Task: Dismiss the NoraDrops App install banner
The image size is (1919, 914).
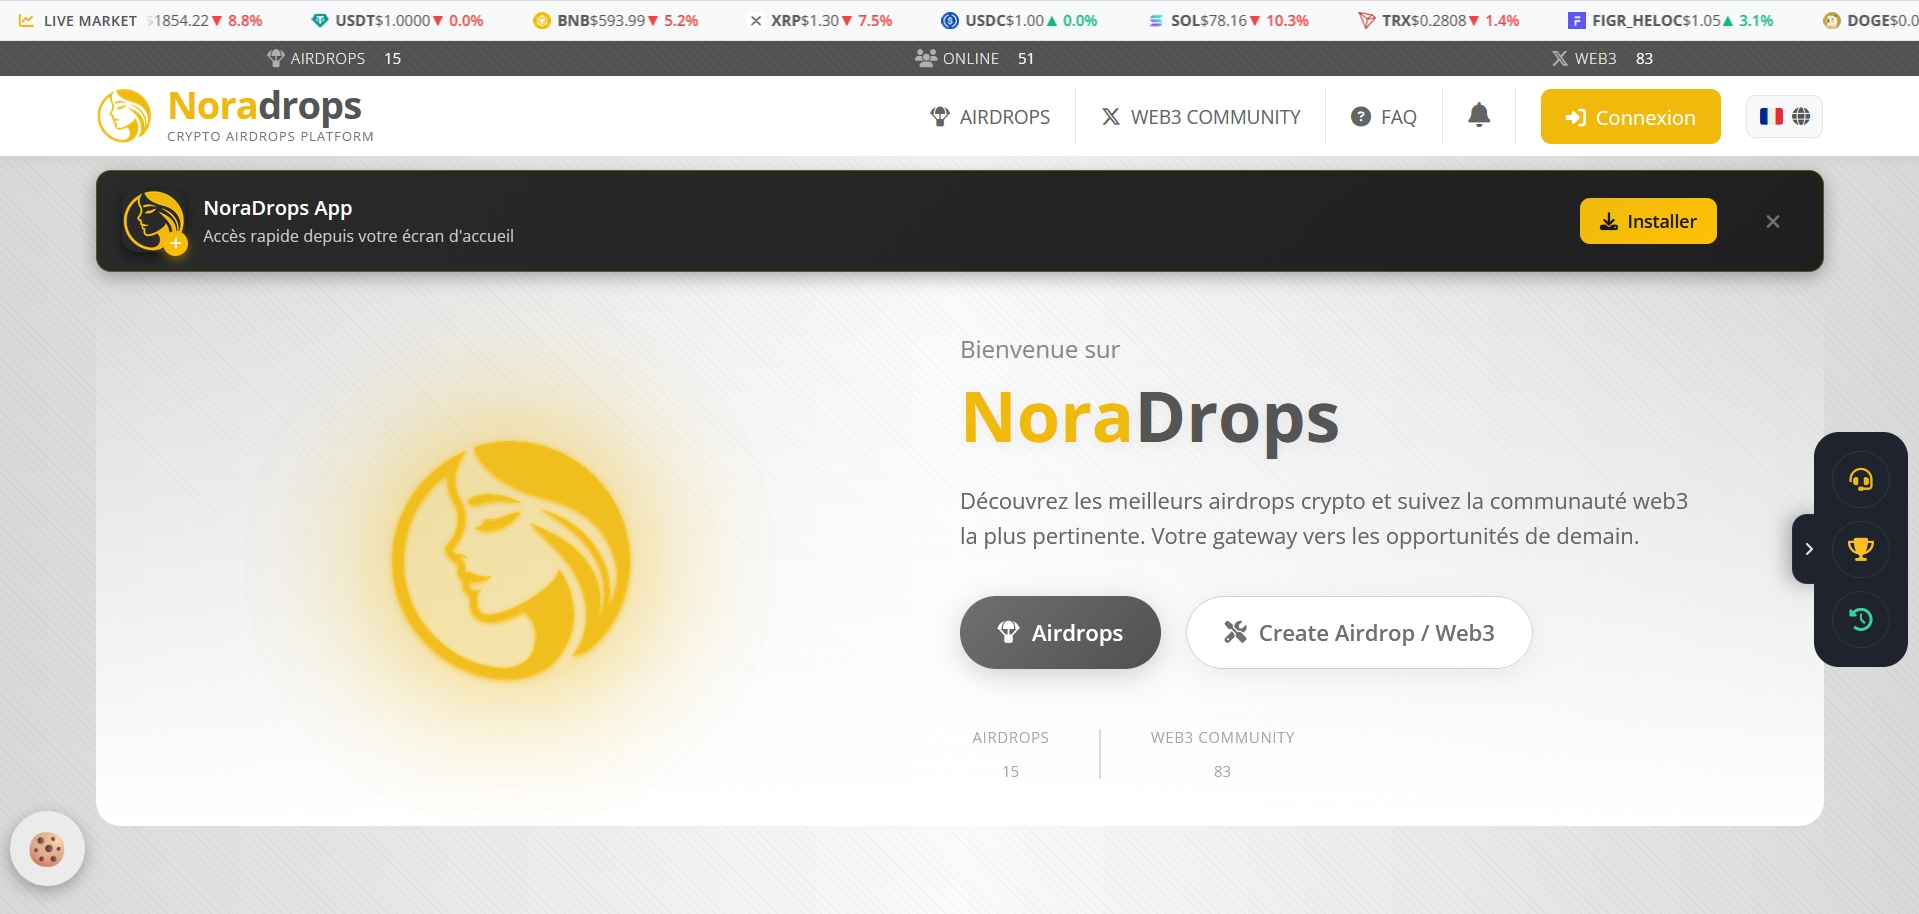Action: point(1772,222)
